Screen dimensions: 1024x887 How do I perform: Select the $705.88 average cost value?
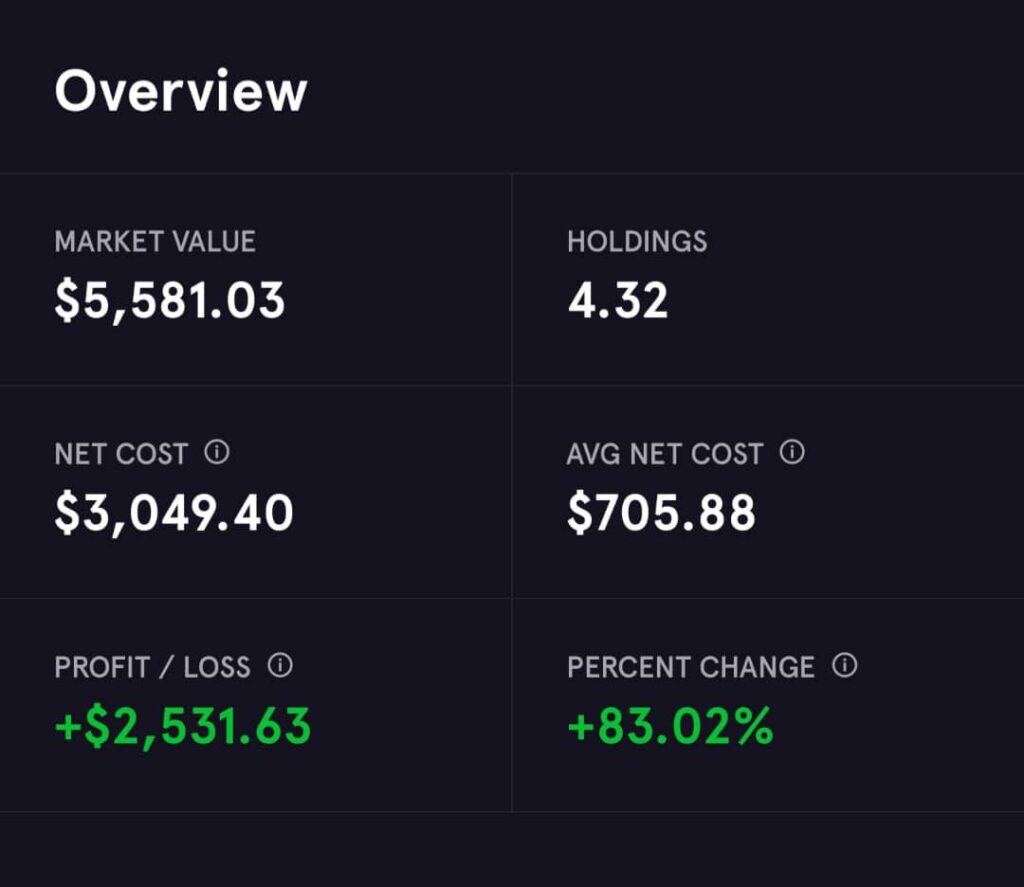661,513
